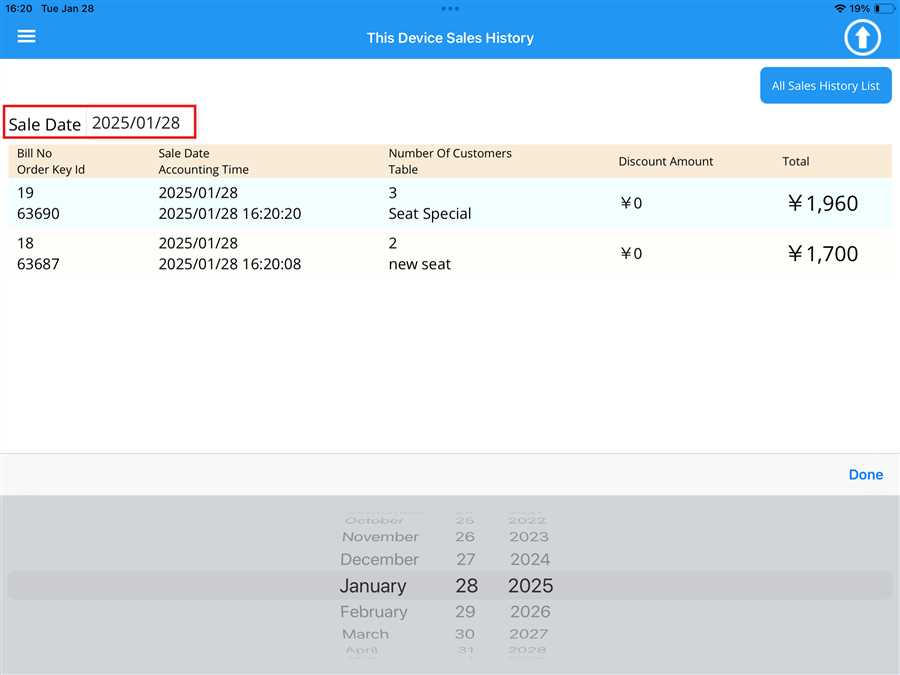The width and height of the screenshot is (900, 675).
Task: Pick year 2026 in the wheel
Action: click(x=530, y=612)
